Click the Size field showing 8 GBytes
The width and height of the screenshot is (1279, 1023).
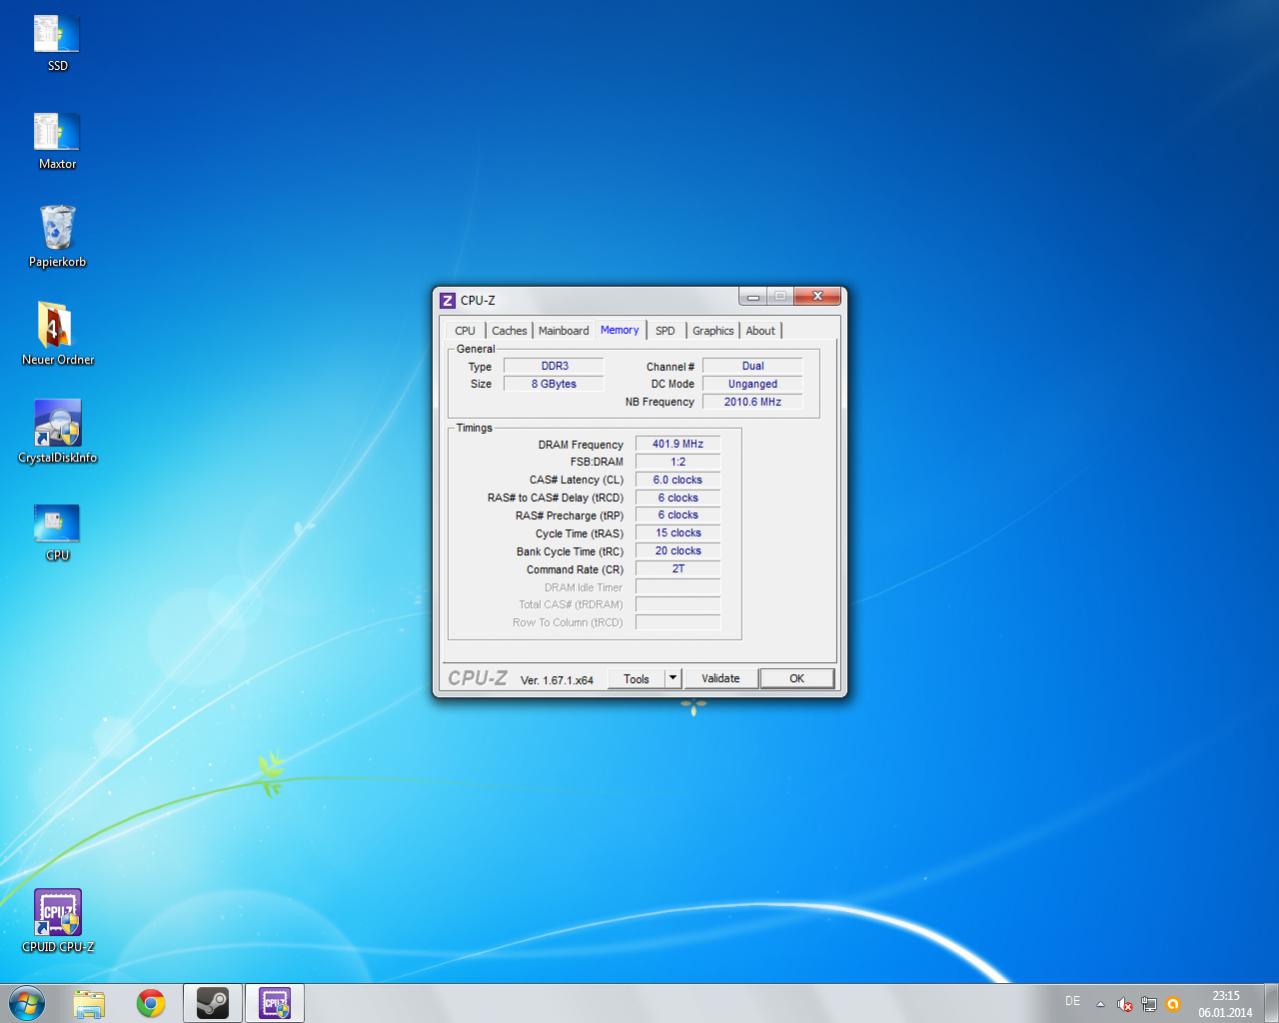[554, 384]
